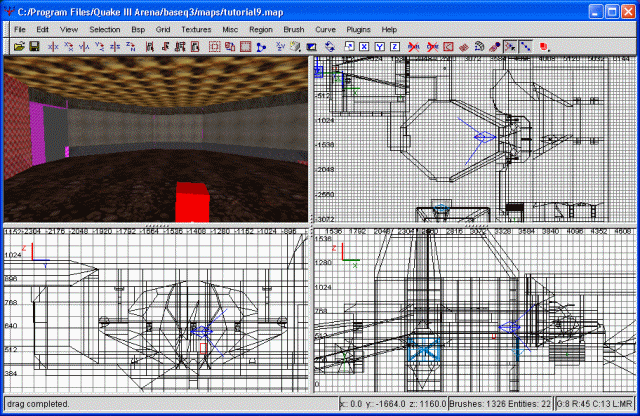640x416 pixels.
Task: Click the free scaling arrow-box icon
Action: (349, 47)
